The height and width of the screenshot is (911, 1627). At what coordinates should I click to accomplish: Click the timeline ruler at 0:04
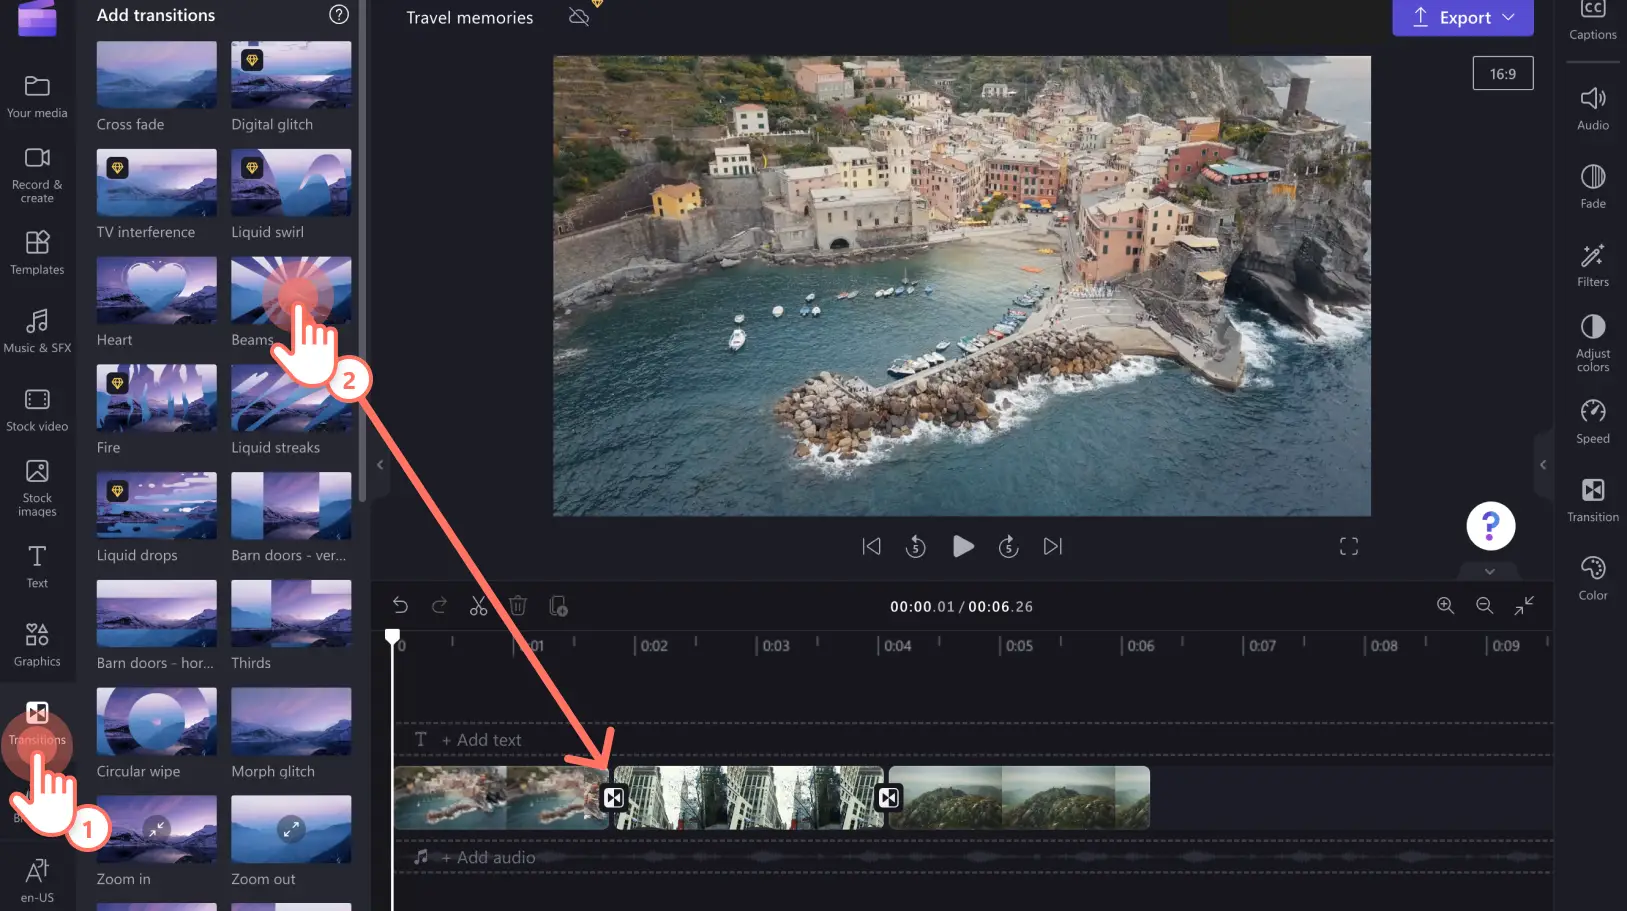(897, 645)
